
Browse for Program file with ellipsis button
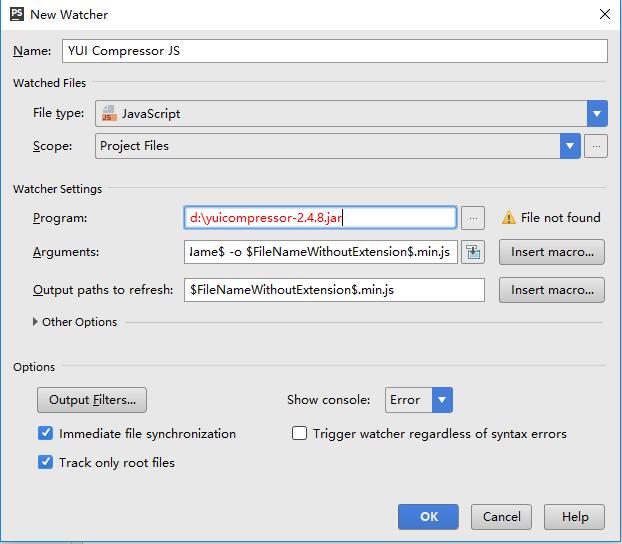(x=473, y=218)
